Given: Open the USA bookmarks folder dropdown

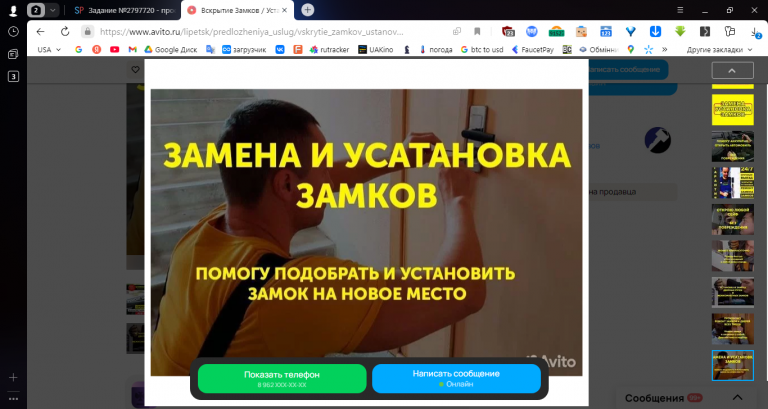Looking at the screenshot, I should point(49,49).
